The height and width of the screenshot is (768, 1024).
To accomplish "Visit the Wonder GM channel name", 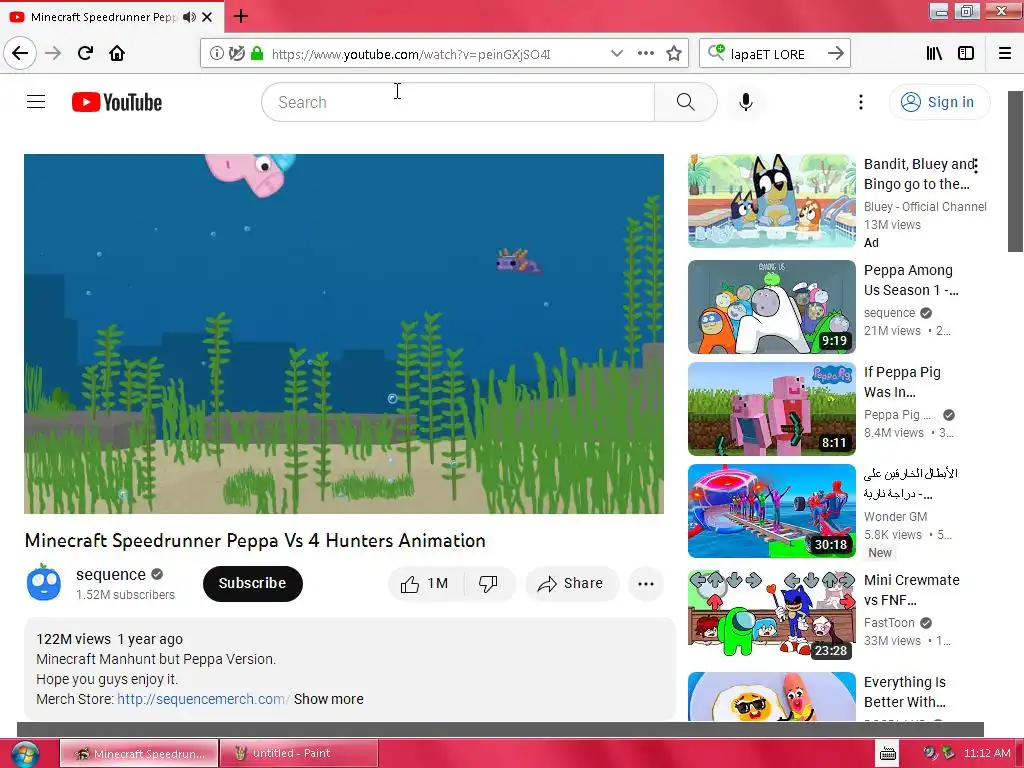I will 895,517.
